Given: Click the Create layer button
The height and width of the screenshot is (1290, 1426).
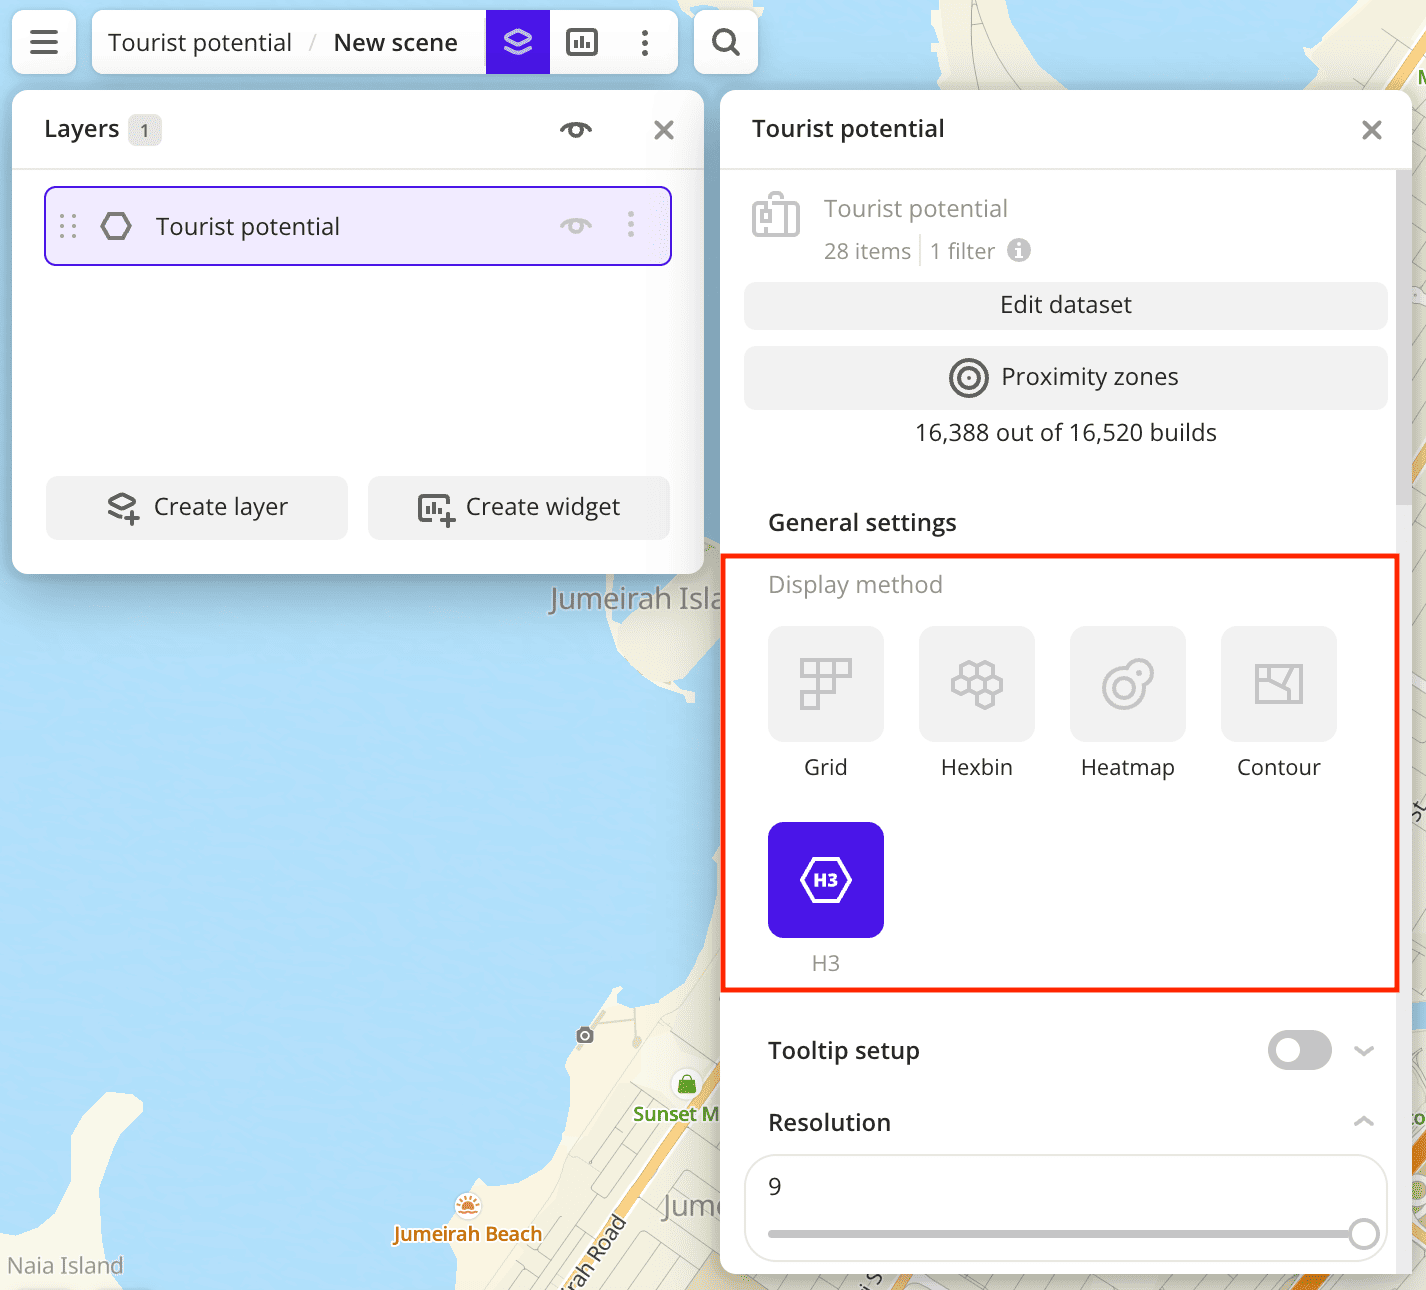Looking at the screenshot, I should 197,508.
